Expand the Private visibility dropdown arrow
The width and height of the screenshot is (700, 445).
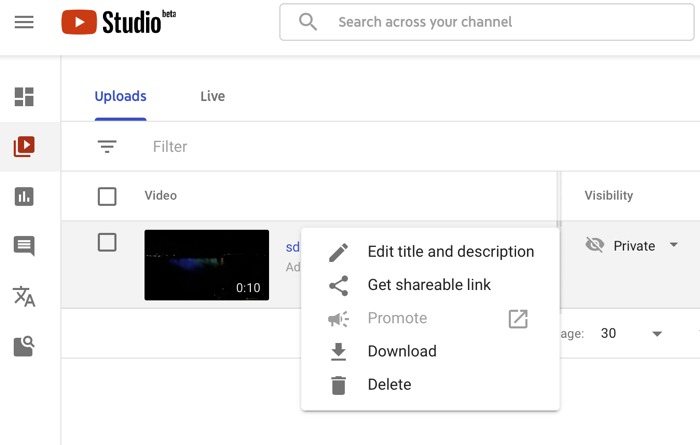click(x=674, y=245)
